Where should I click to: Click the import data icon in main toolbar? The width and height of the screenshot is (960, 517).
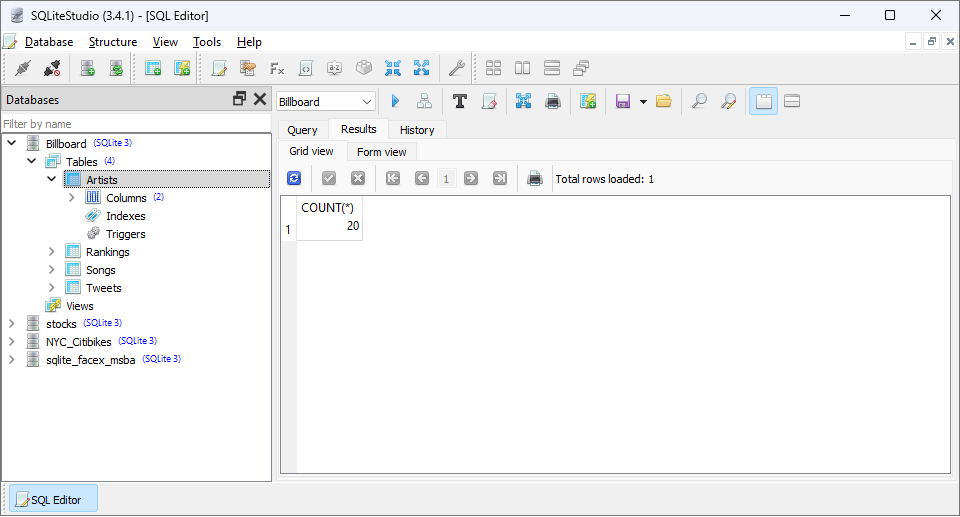392,68
